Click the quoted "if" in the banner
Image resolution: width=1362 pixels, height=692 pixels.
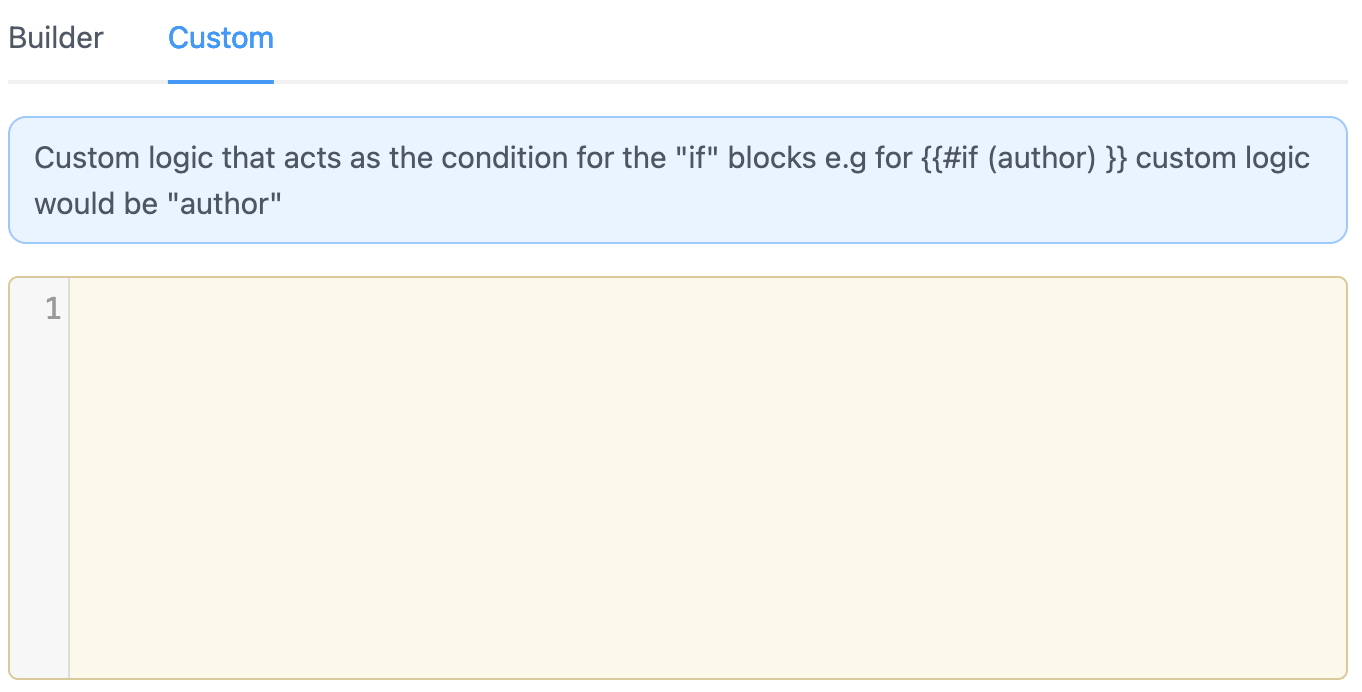(x=692, y=159)
